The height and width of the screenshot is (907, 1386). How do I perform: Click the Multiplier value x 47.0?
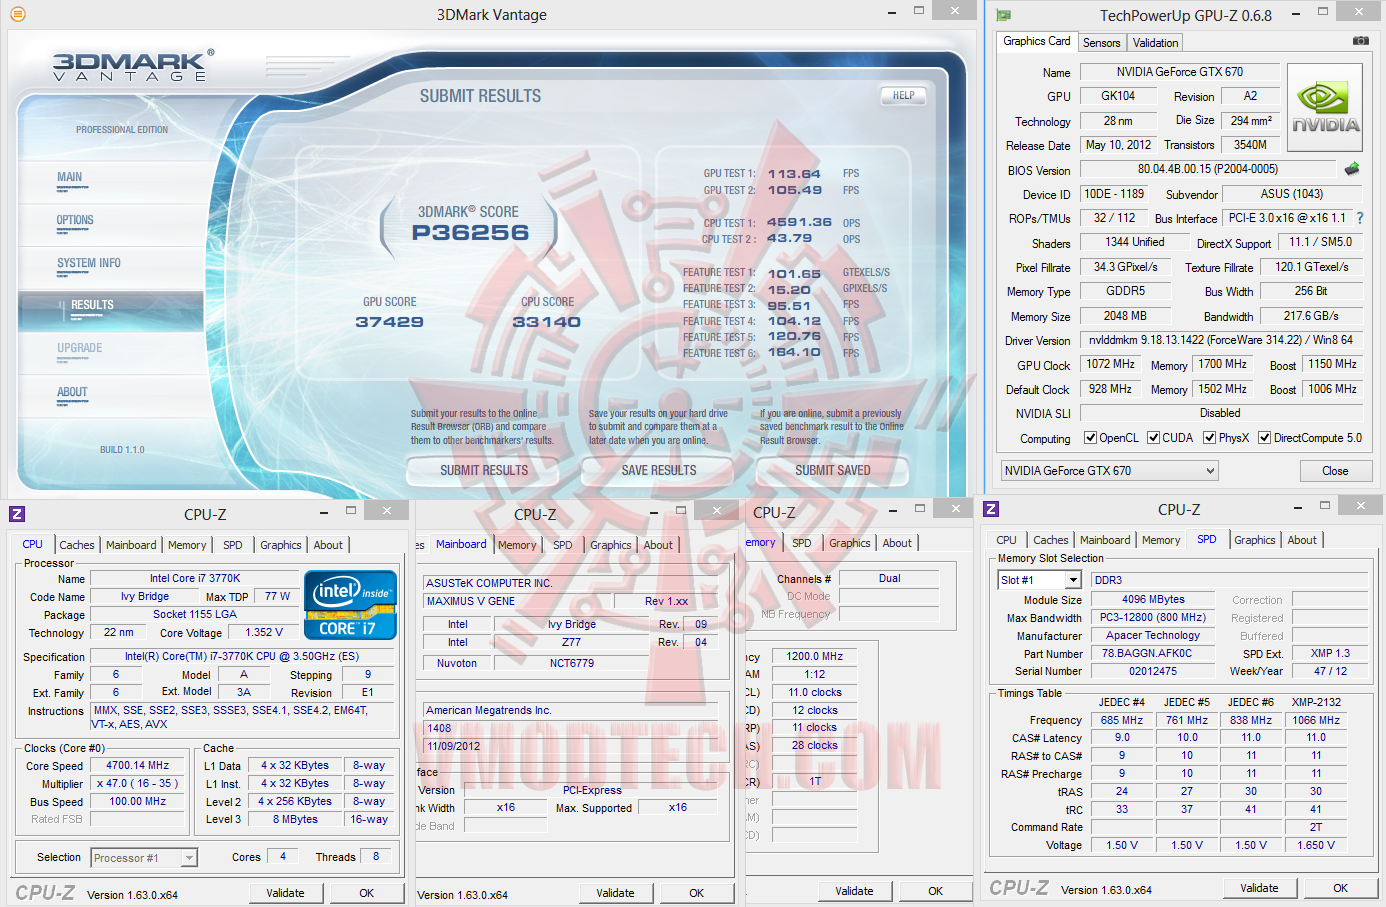[138, 783]
